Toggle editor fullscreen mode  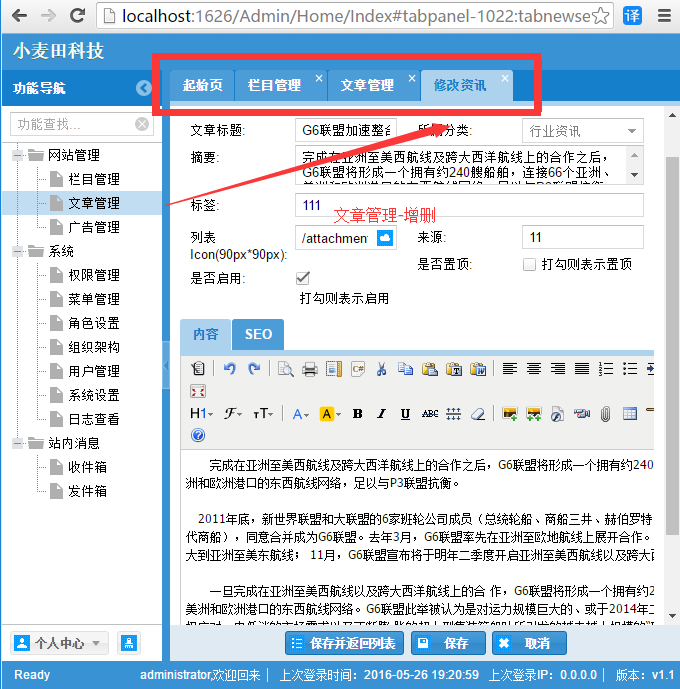click(x=198, y=391)
